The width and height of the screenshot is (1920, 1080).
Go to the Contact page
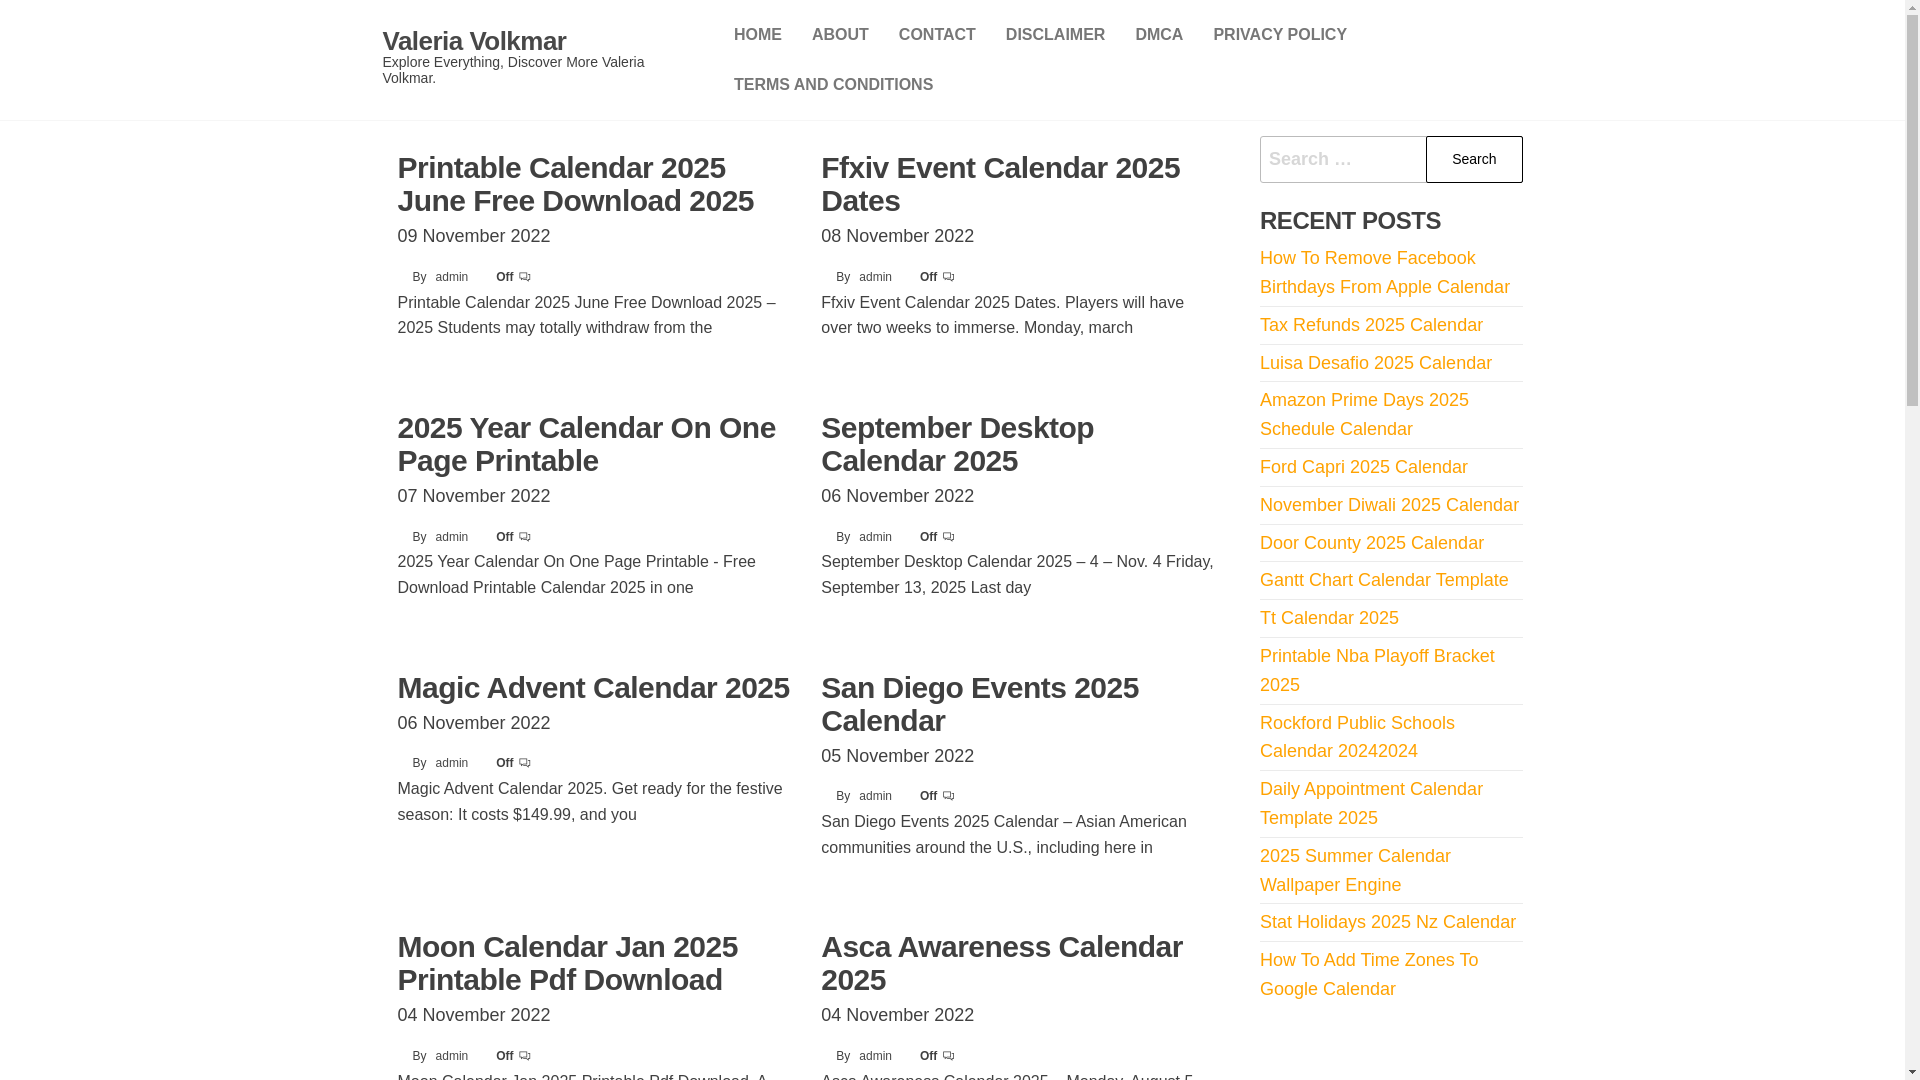tap(937, 35)
